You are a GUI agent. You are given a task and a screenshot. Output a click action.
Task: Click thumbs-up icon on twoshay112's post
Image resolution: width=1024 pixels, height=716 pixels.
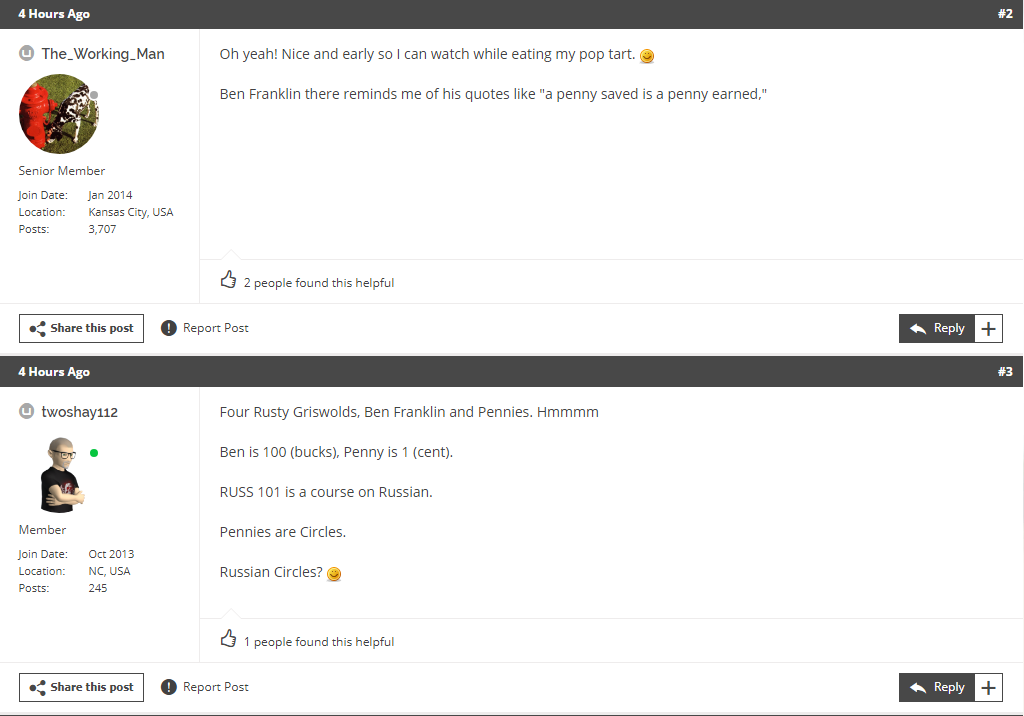228,638
